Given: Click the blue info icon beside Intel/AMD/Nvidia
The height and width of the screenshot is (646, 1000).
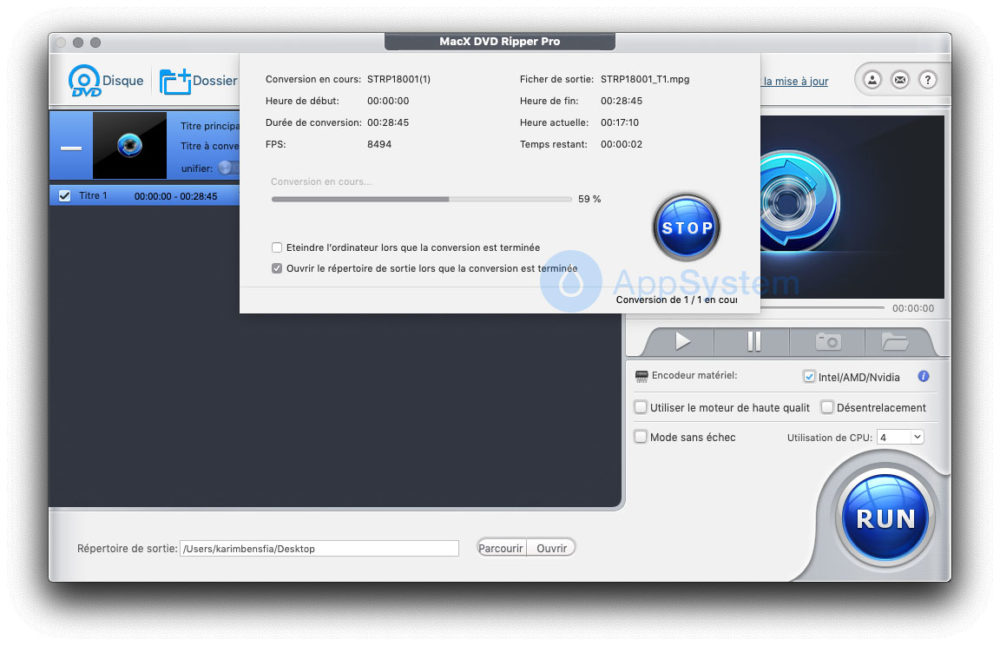Looking at the screenshot, I should [923, 377].
